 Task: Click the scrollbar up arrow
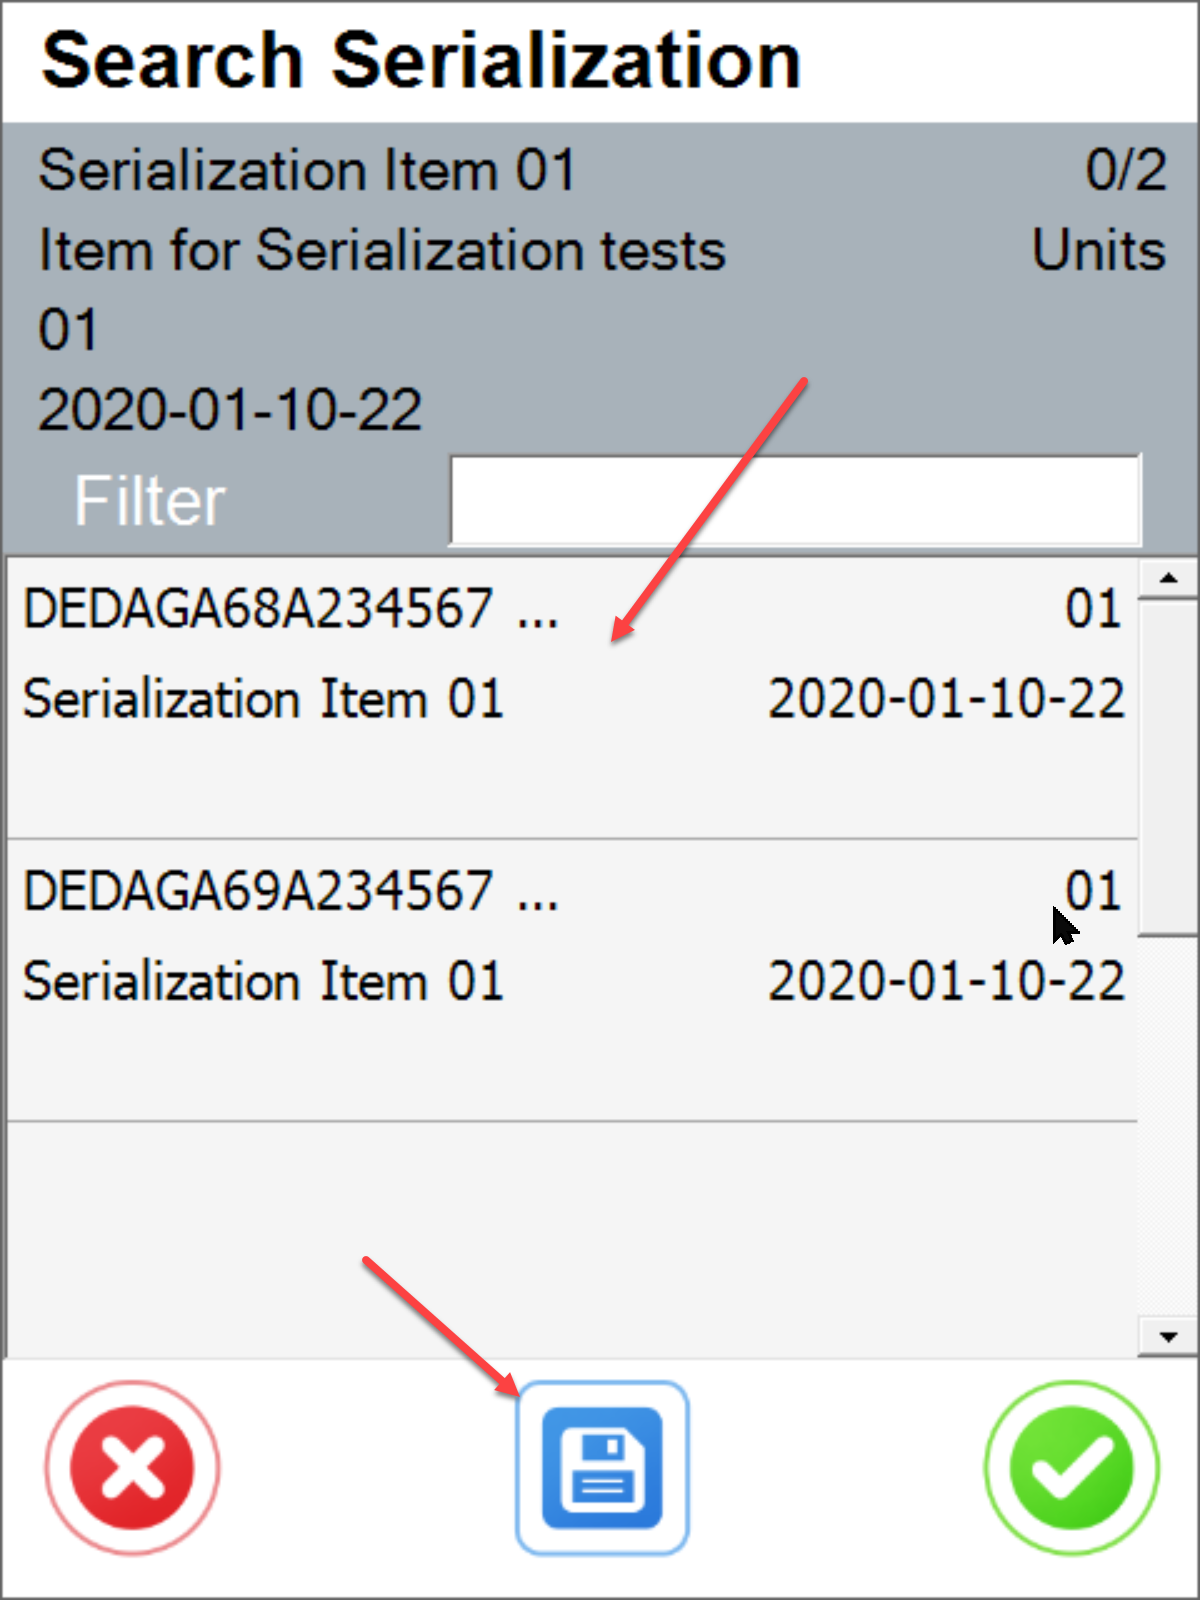coord(1166,578)
